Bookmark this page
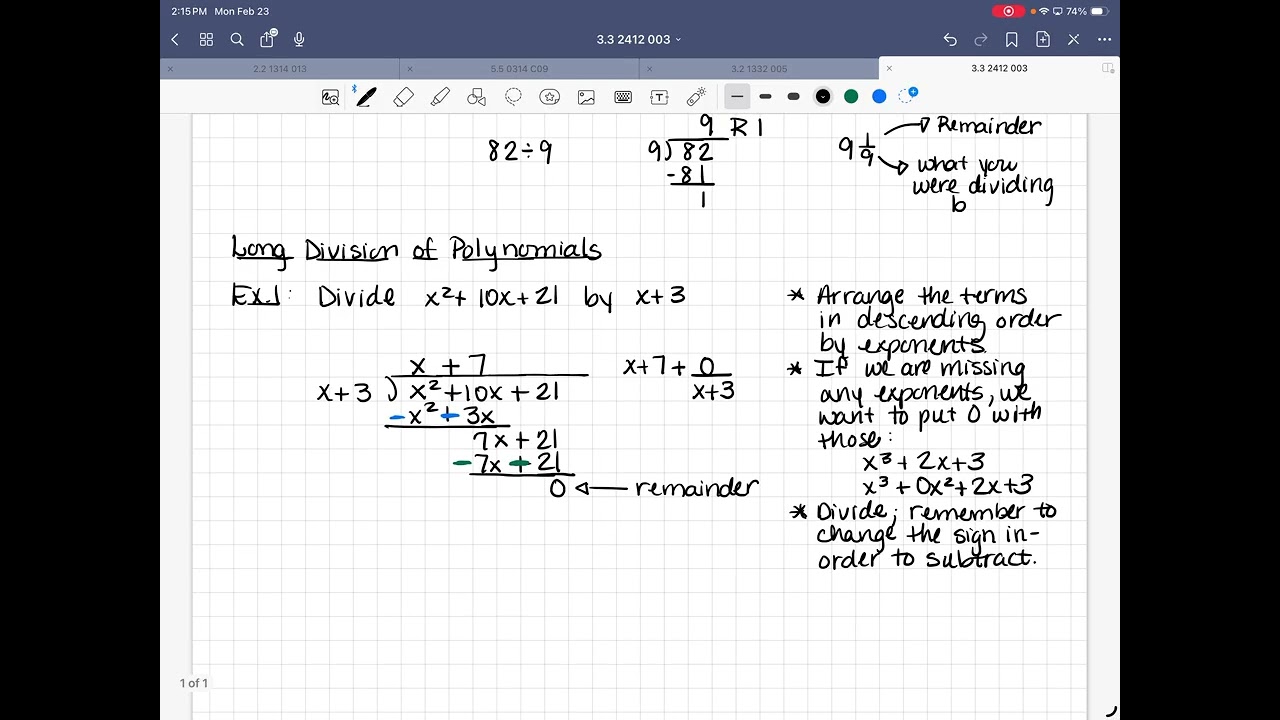The image size is (1280, 720). coord(1012,39)
